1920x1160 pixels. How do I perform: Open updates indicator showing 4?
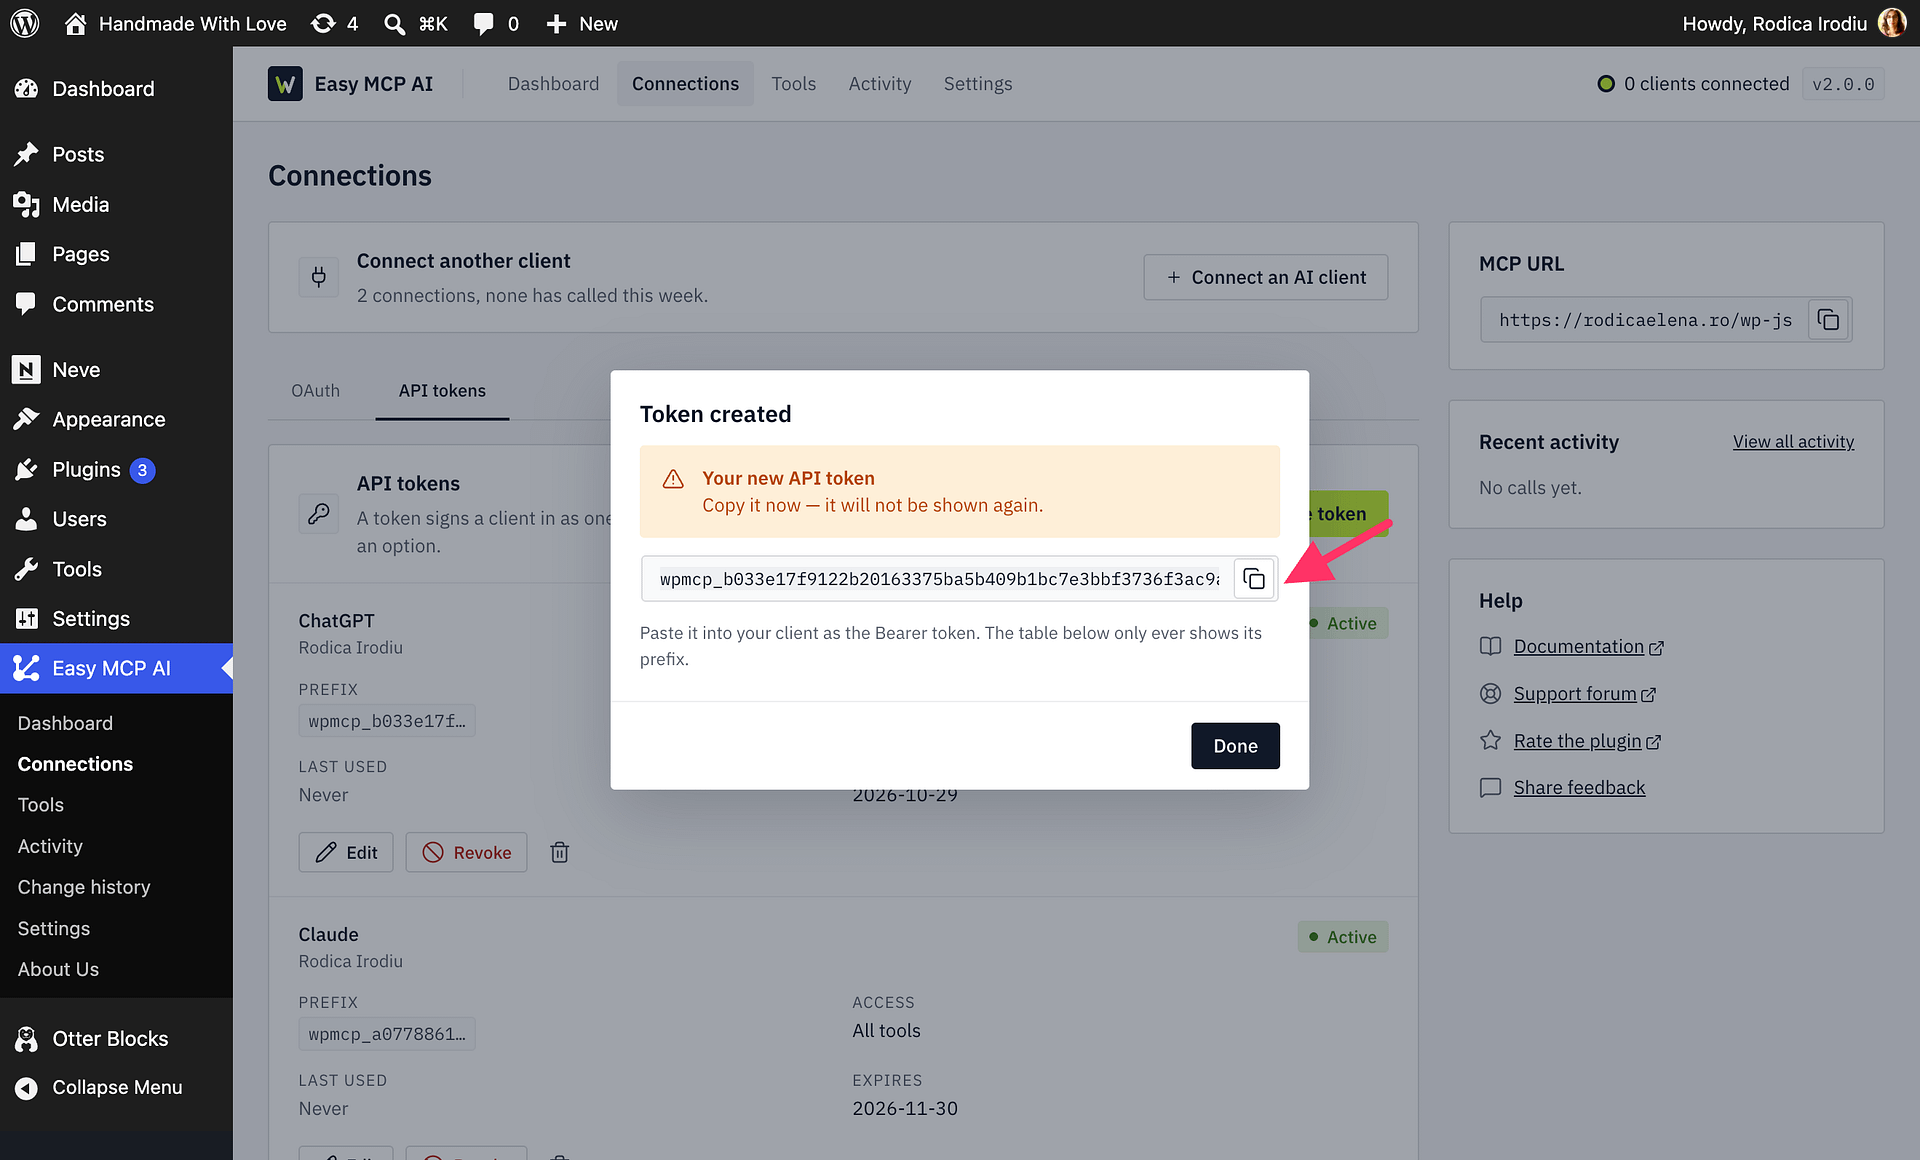coord(334,23)
